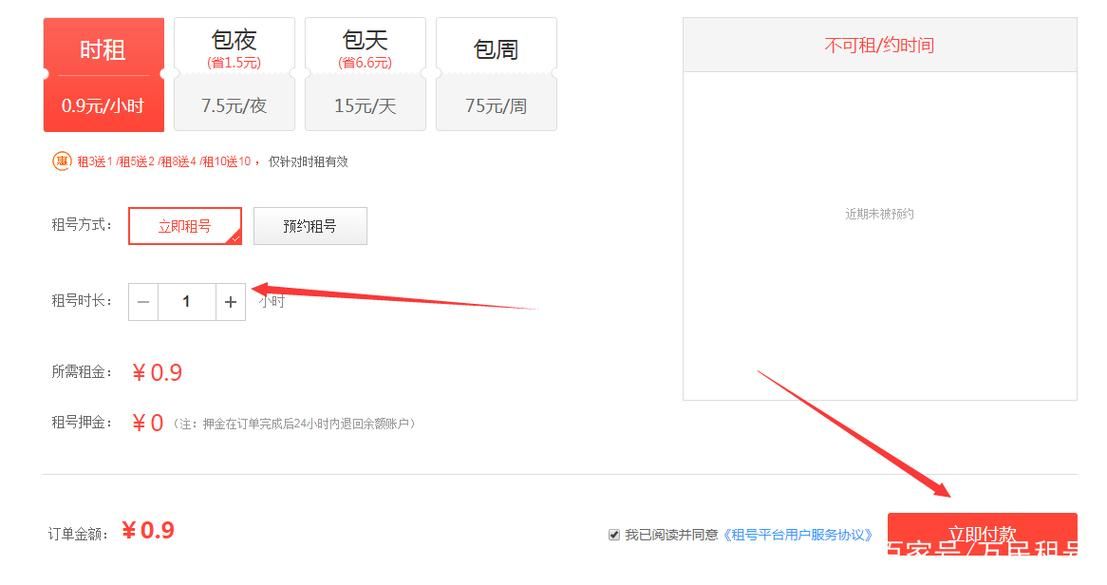The image size is (1107, 585).
Task: Select the 立即租号 rental mode option
Action: coord(185,226)
